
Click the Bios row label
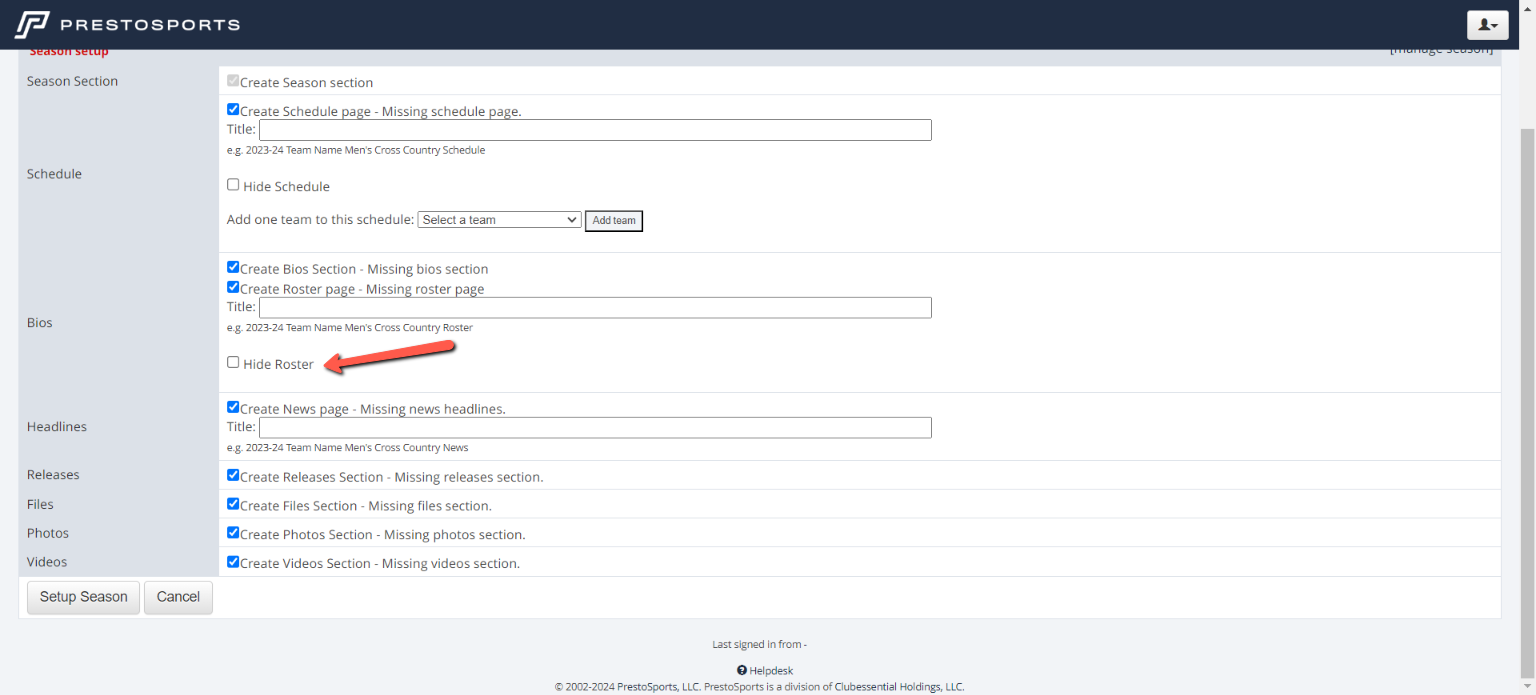[x=40, y=323]
